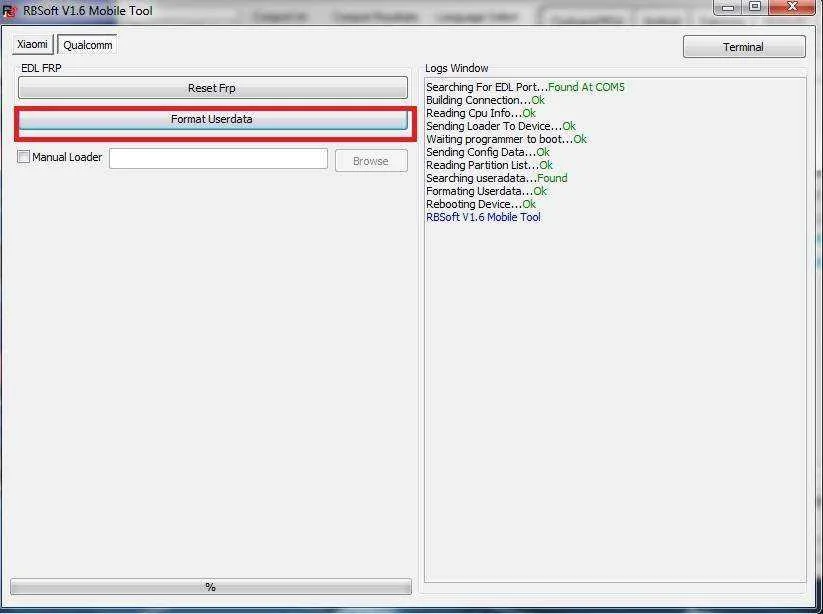The width and height of the screenshot is (823, 614).
Task: Select log line 'Sending Config Data...Ok'
Action: click(488, 152)
